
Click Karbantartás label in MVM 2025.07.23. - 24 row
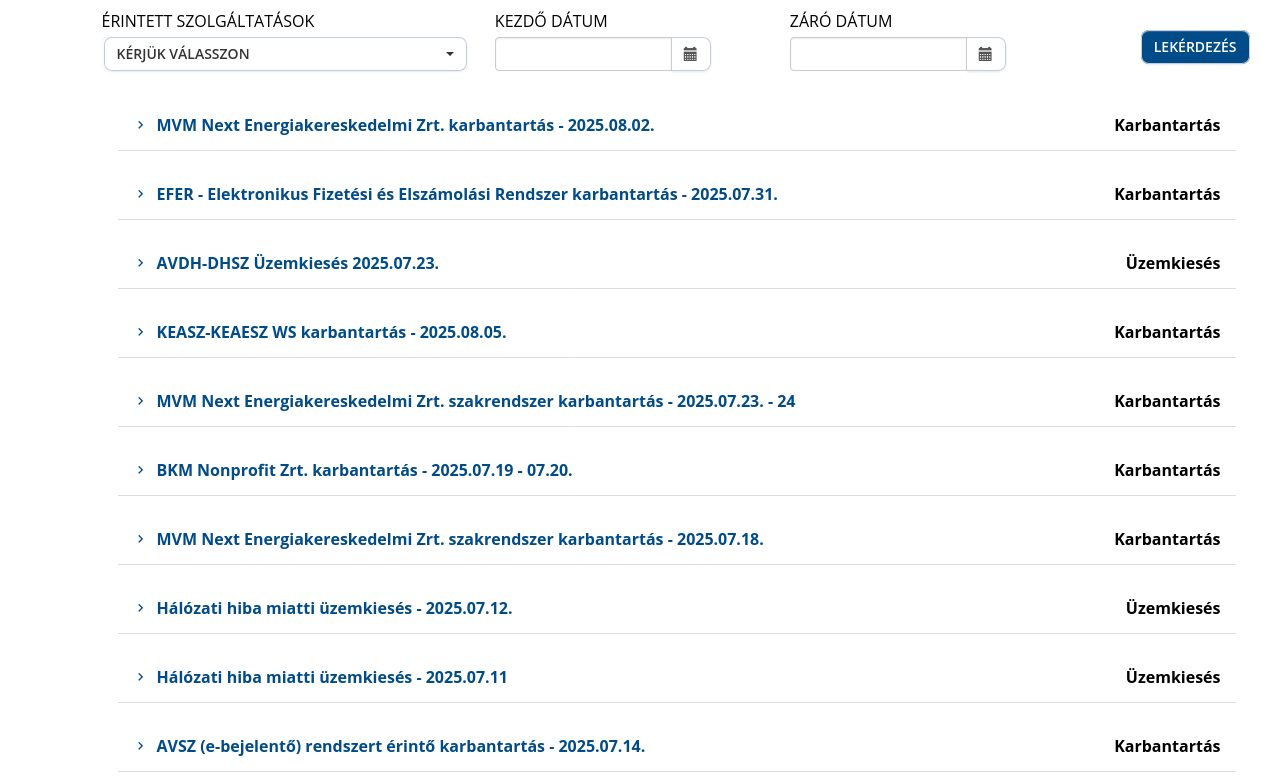click(1167, 401)
